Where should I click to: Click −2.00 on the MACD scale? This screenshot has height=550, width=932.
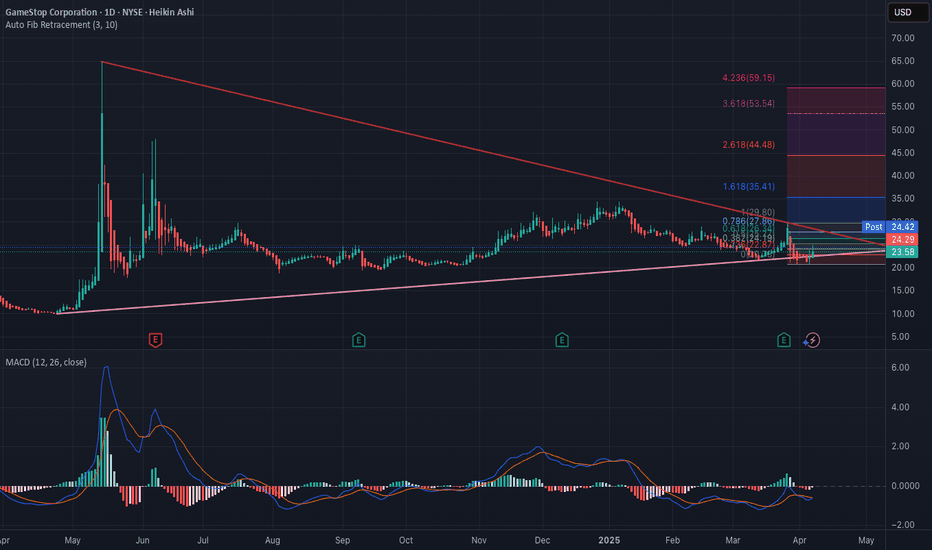click(x=902, y=525)
